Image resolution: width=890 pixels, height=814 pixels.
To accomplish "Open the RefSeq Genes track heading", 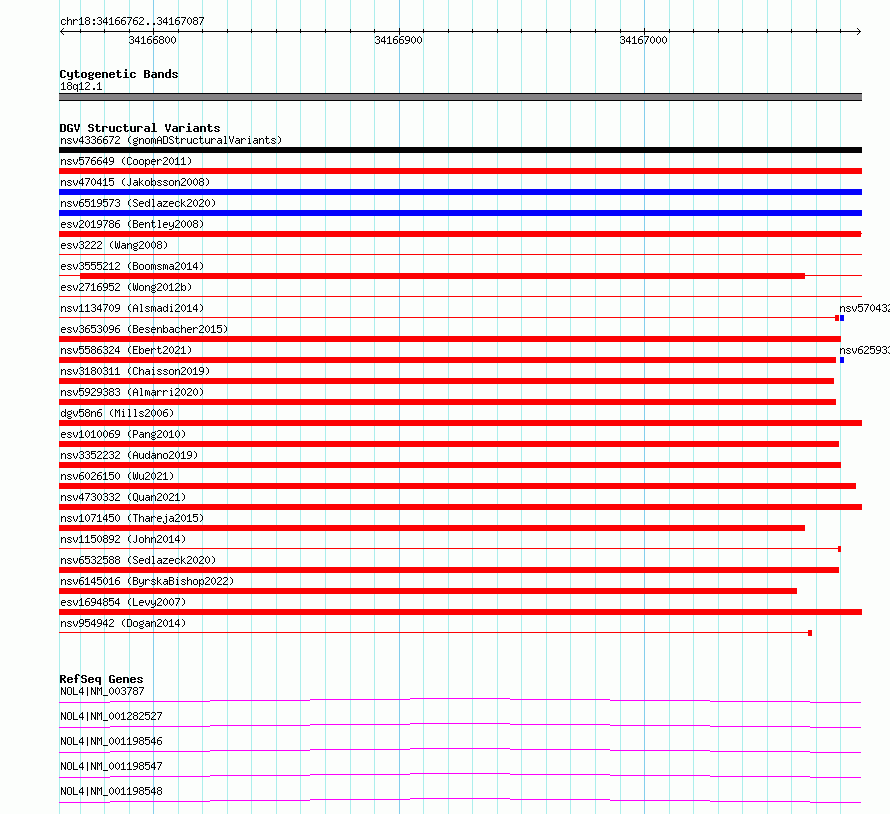I will [x=101, y=679].
